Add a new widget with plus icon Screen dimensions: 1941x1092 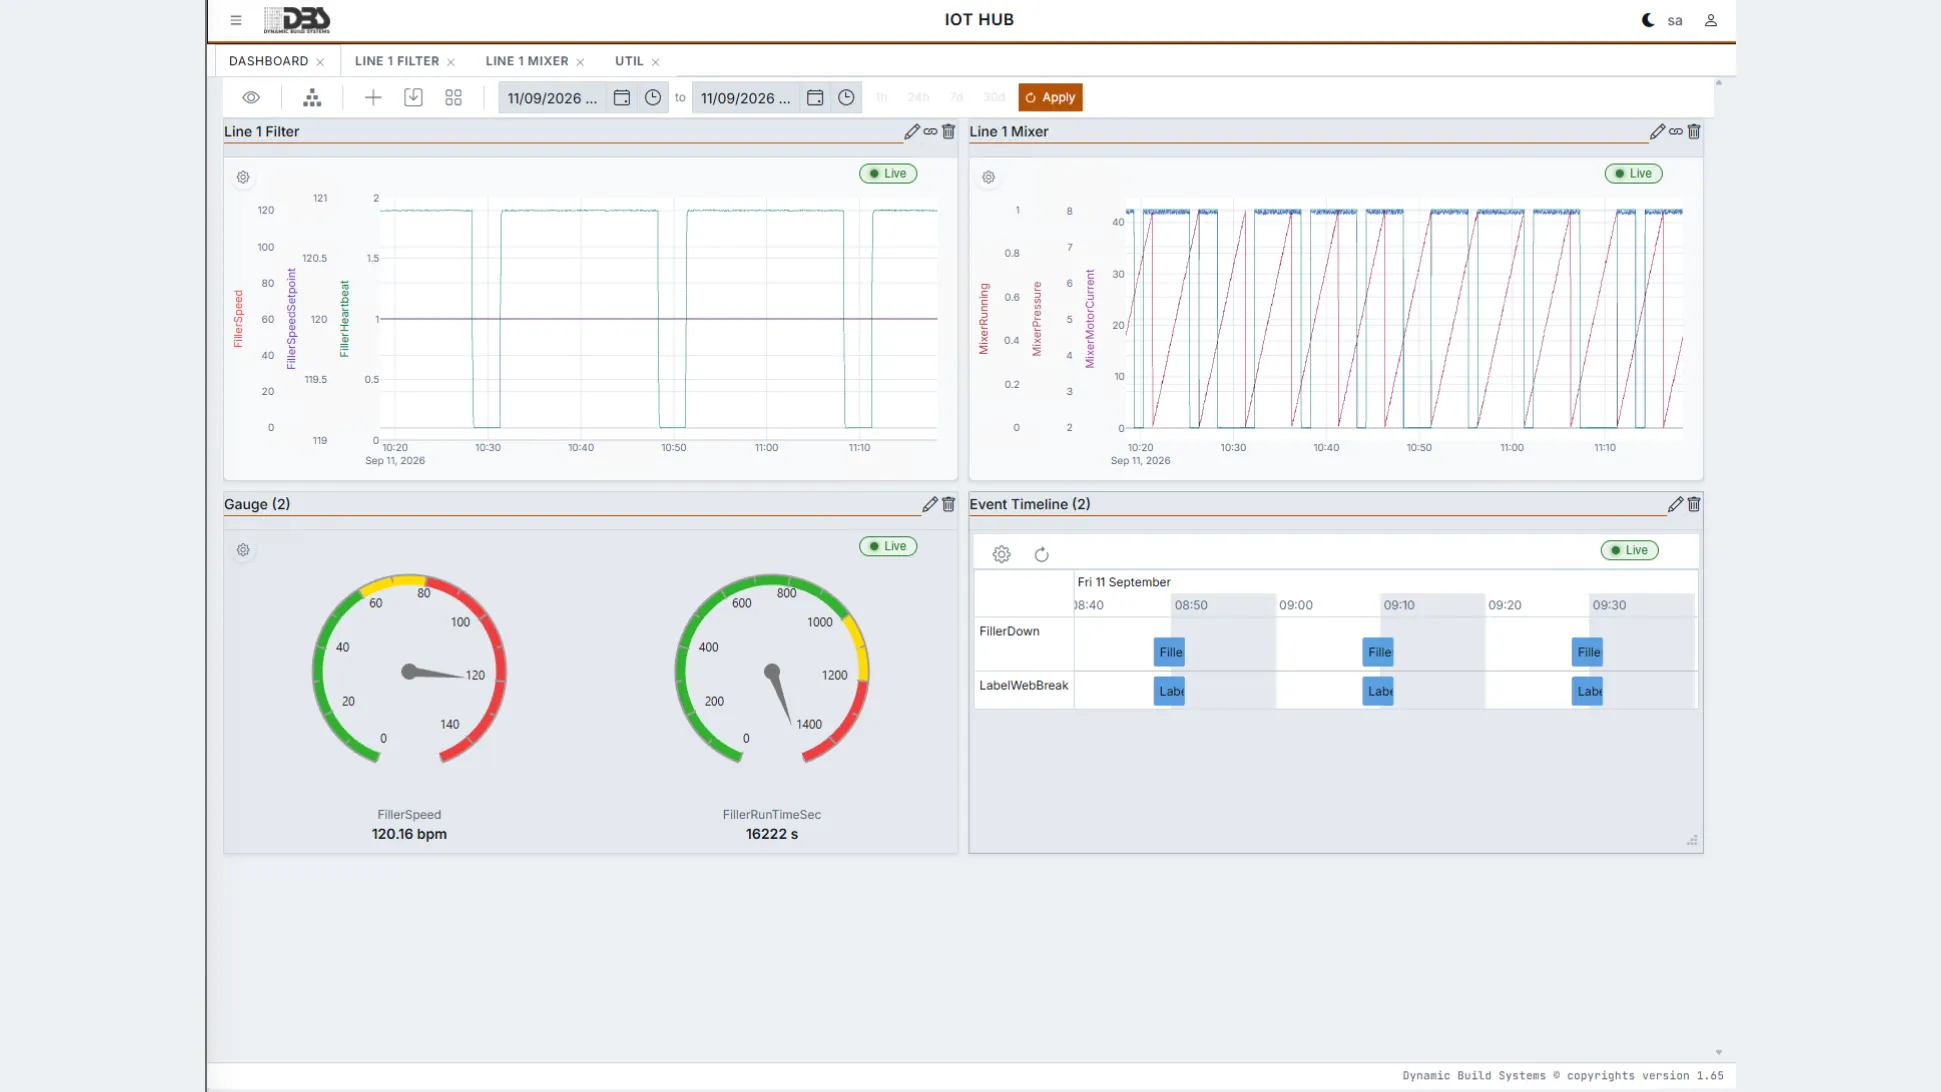pos(373,97)
